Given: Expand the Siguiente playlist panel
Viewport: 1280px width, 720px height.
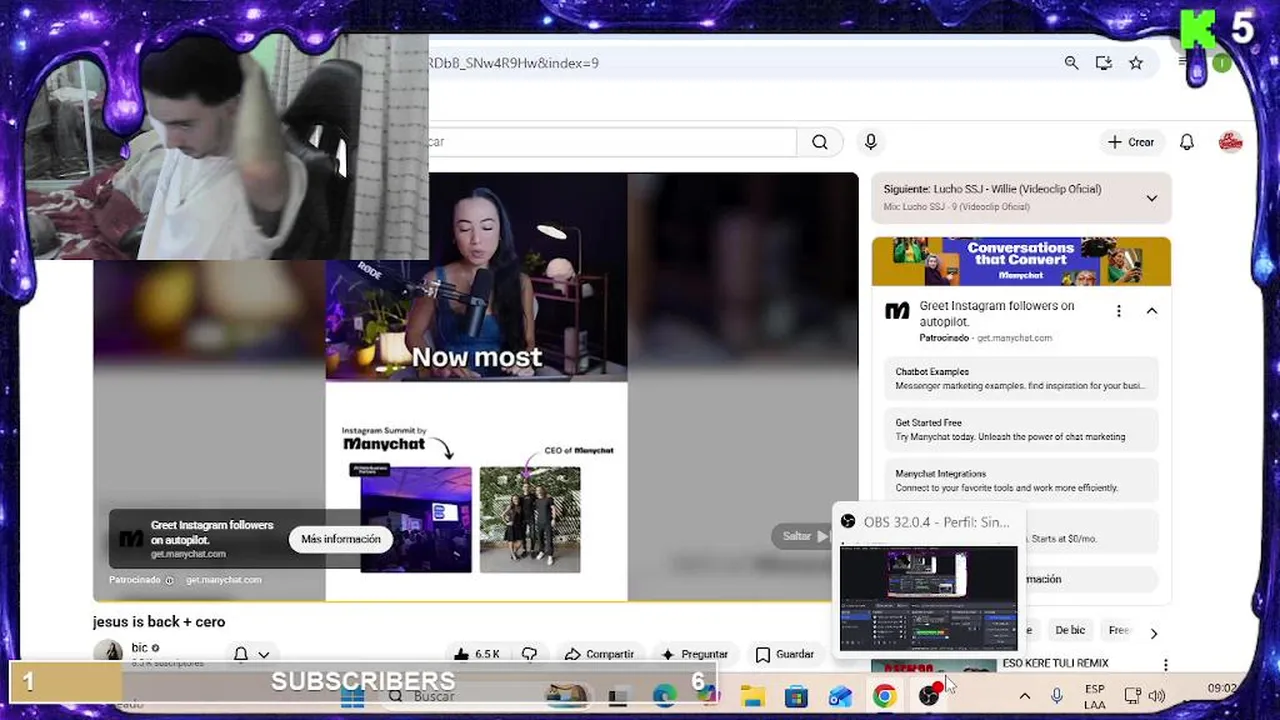Looking at the screenshot, I should (1151, 198).
